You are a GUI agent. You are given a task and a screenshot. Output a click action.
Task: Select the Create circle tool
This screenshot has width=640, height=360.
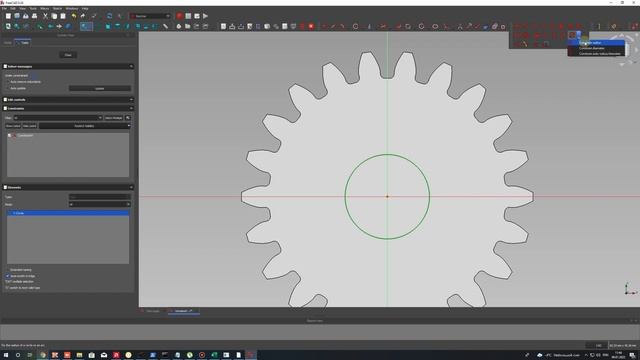pyautogui.click(x=356, y=26)
